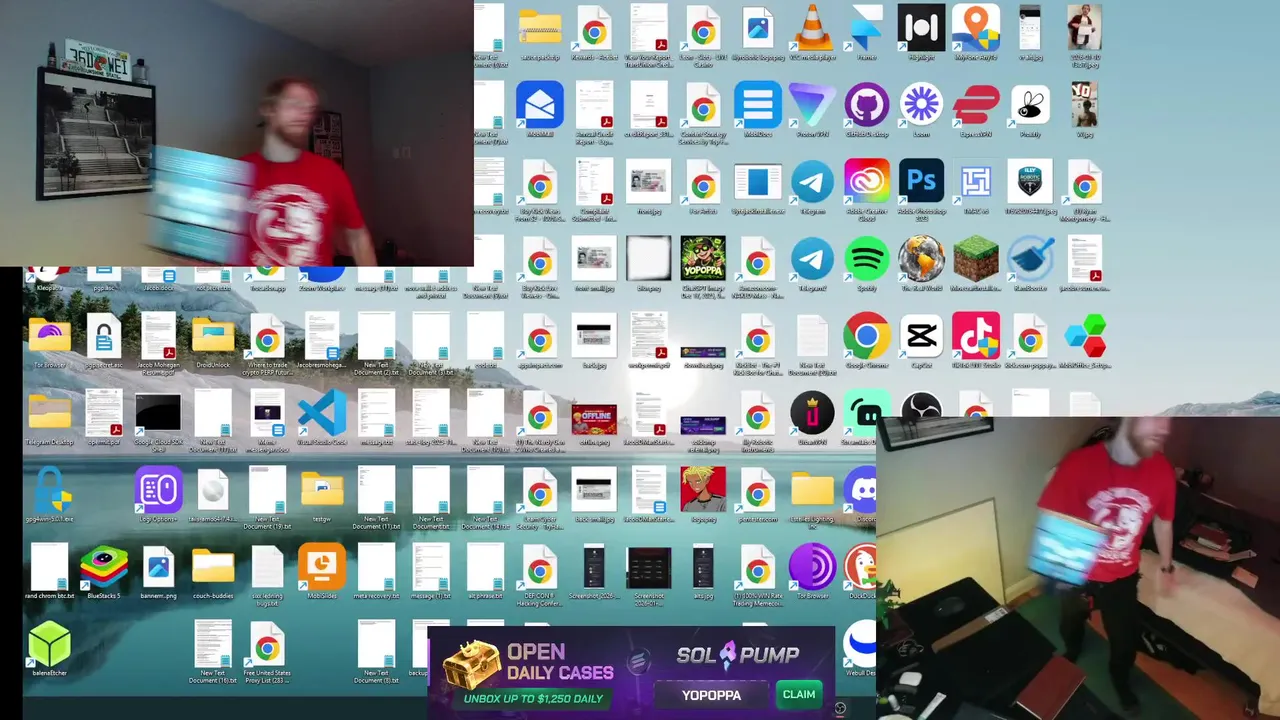This screenshot has height=720, width=1280.
Task: Open the Telegram Desktop folder
Action: (49, 413)
